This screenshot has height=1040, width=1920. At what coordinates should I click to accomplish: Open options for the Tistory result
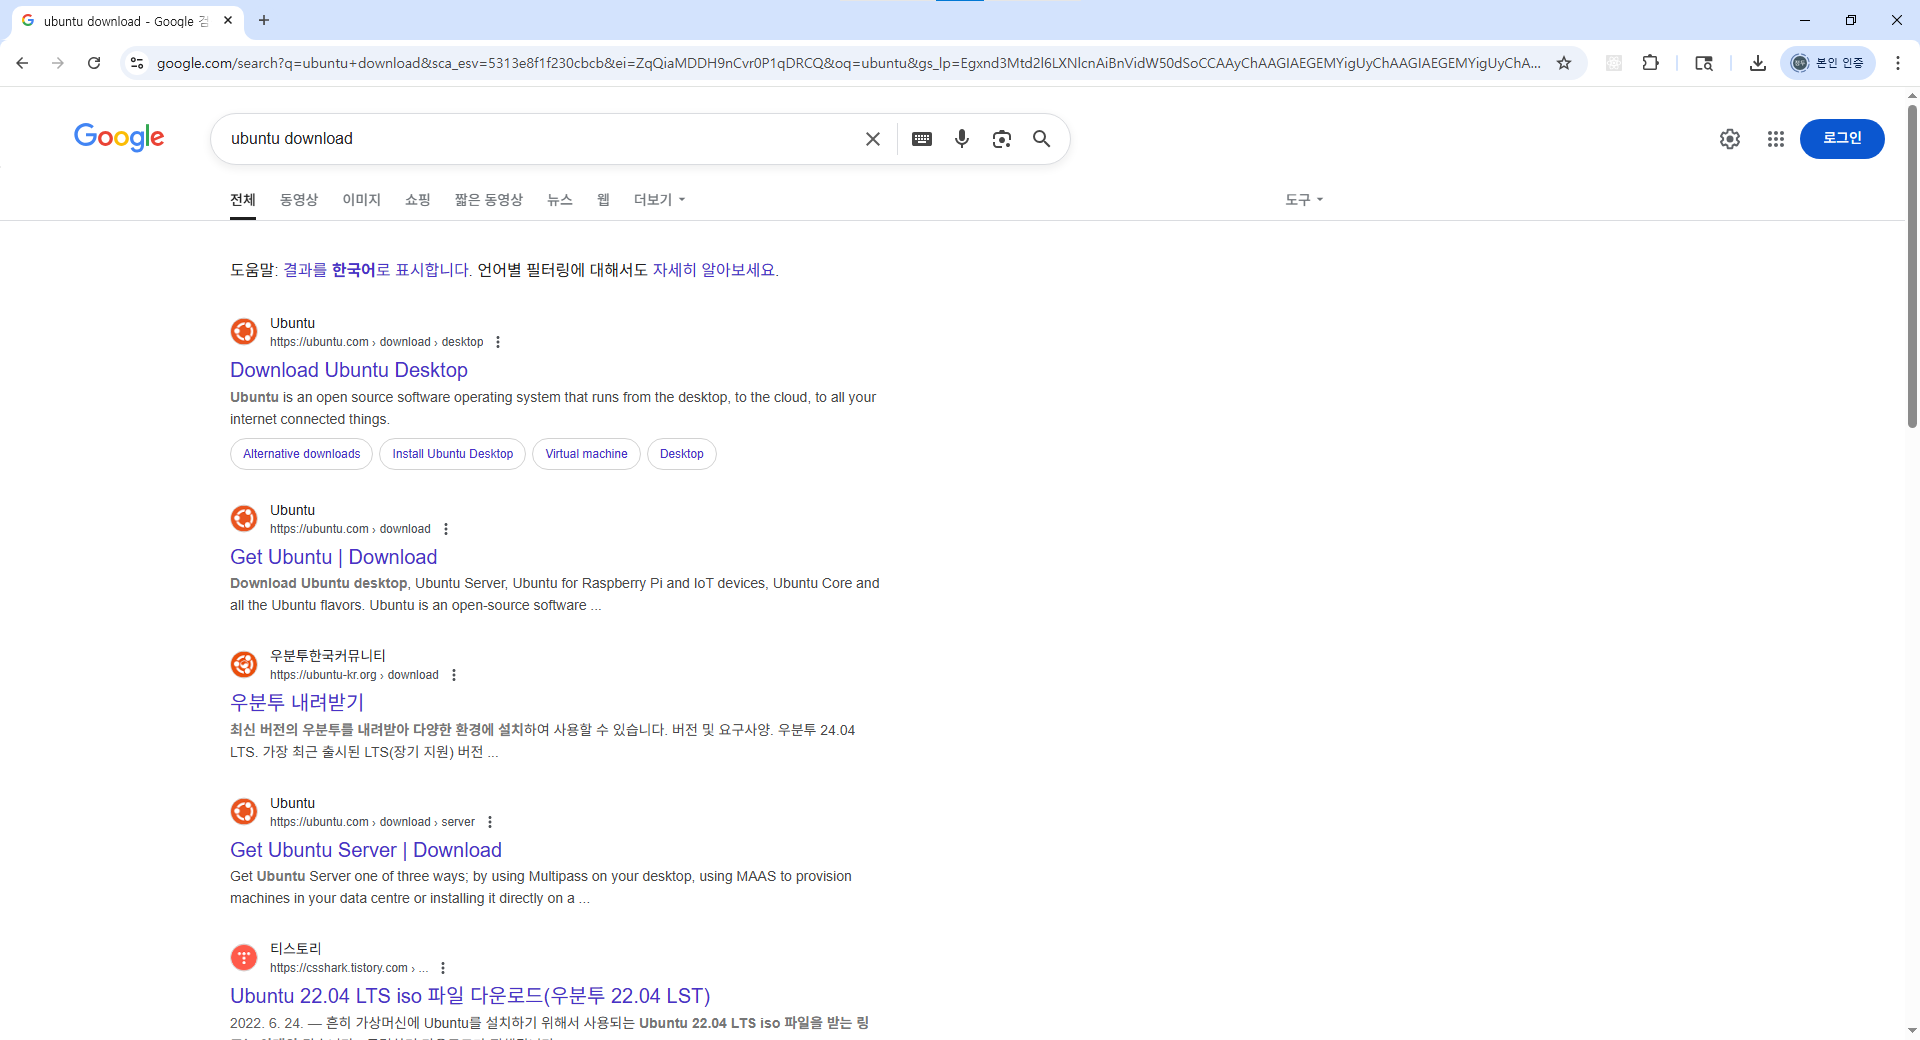click(443, 968)
